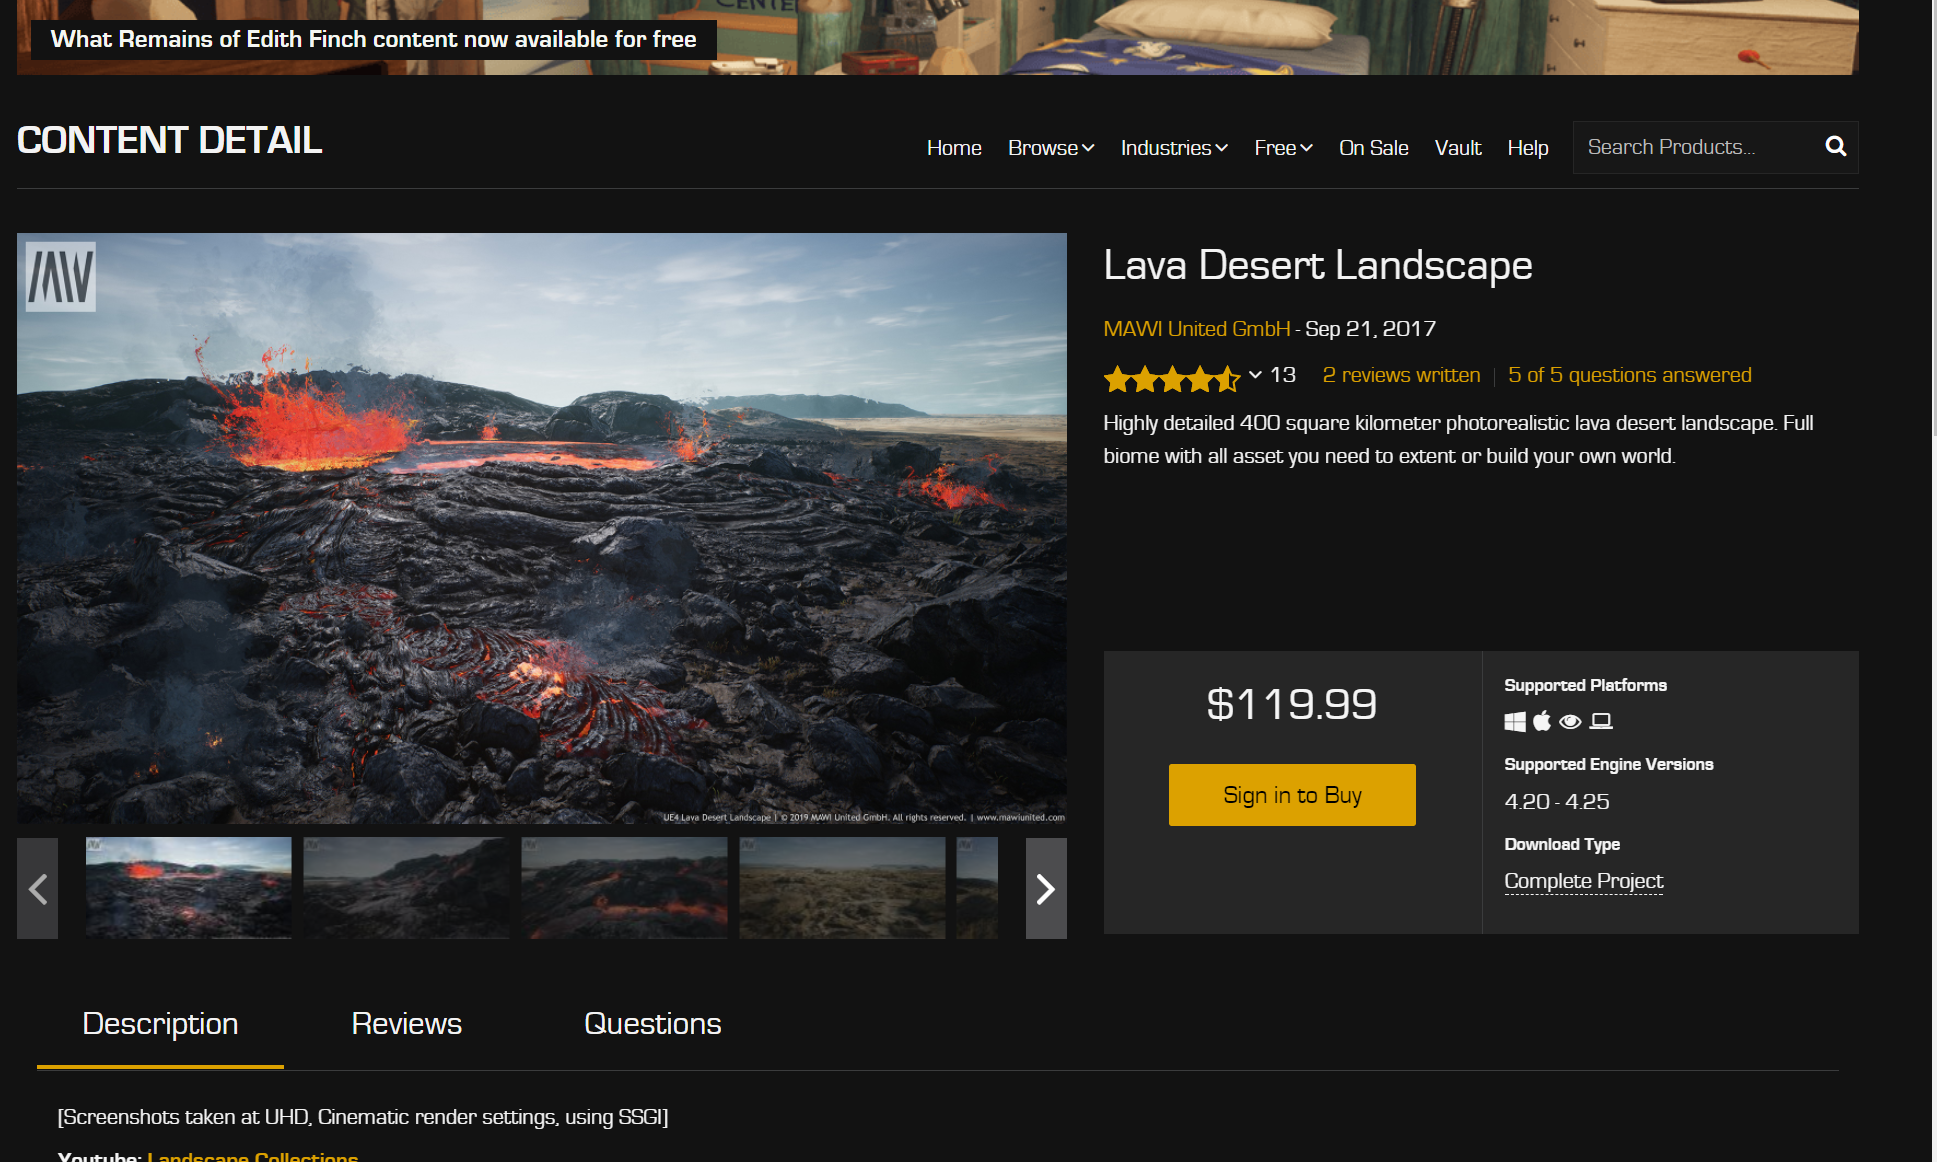Expand the Industries dropdown menu
The width and height of the screenshot is (1937, 1162).
click(1174, 148)
